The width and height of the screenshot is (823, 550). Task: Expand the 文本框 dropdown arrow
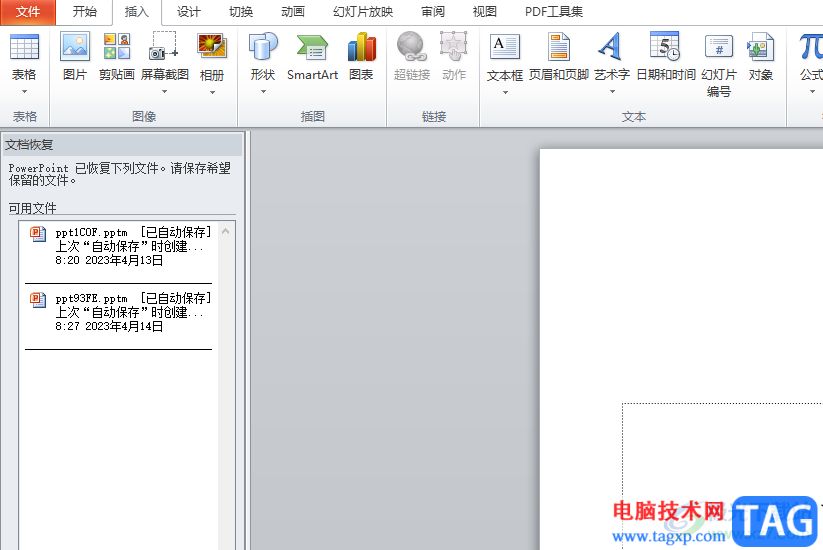tap(505, 93)
